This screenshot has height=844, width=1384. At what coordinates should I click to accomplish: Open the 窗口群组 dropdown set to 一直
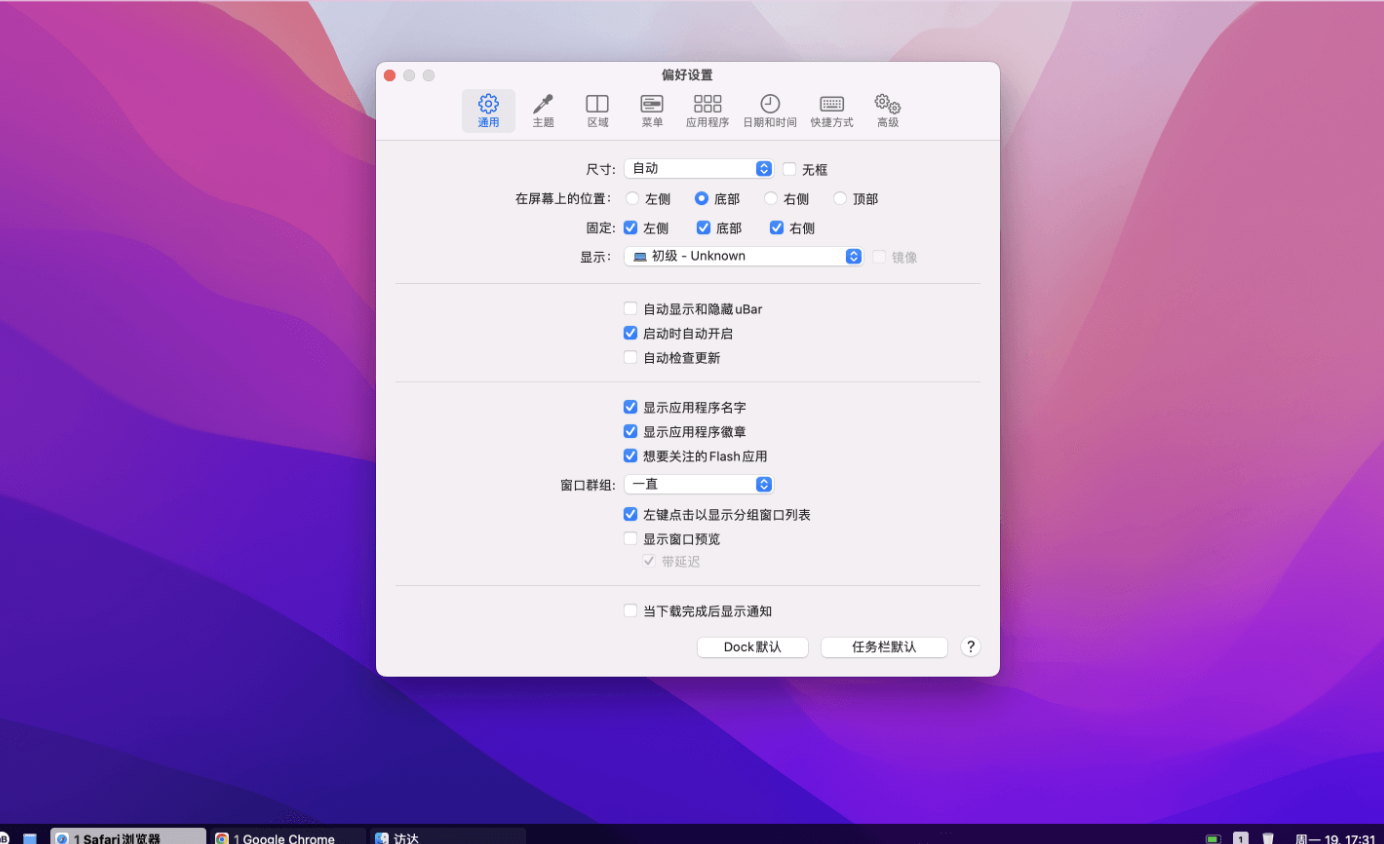click(698, 484)
